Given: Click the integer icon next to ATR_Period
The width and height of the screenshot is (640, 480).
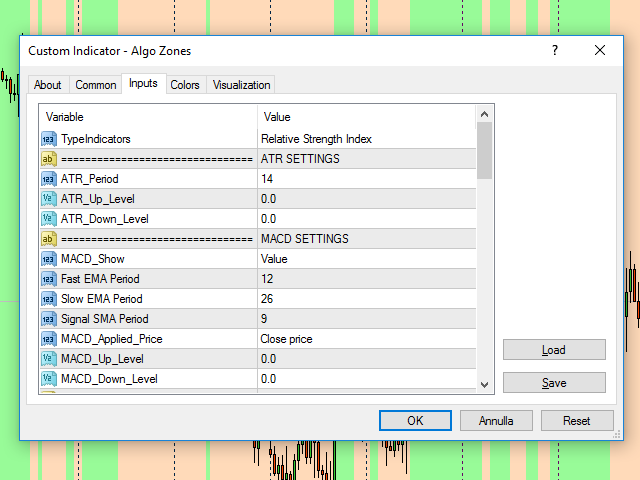Looking at the screenshot, I should tap(49, 179).
